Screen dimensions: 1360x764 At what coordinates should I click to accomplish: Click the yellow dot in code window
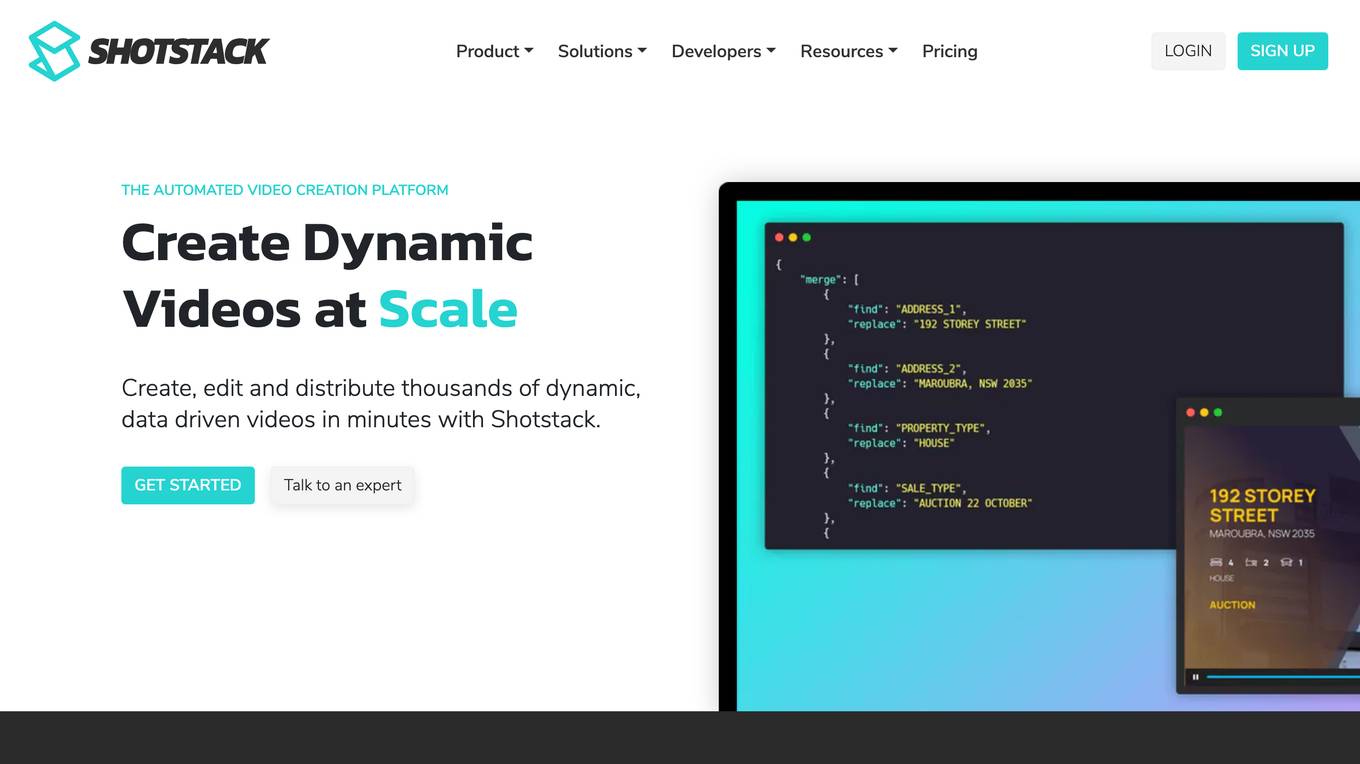click(793, 237)
